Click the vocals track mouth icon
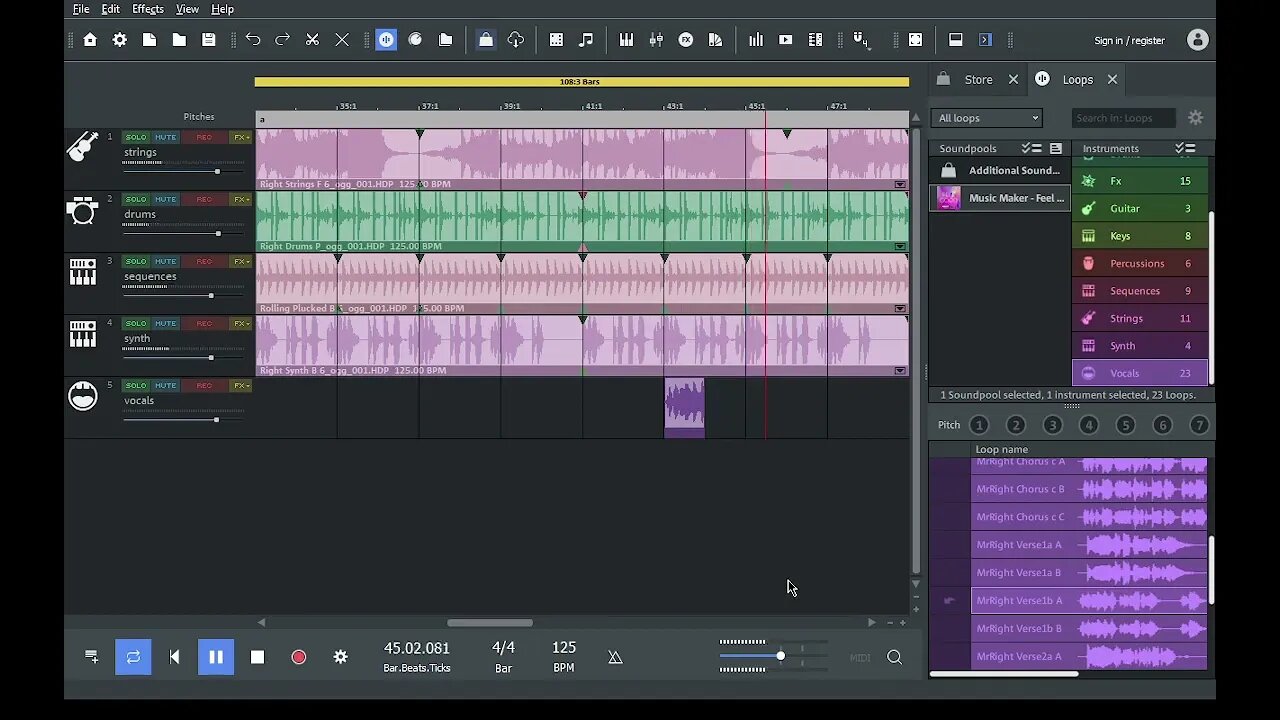The height and width of the screenshot is (720, 1280). [82, 396]
